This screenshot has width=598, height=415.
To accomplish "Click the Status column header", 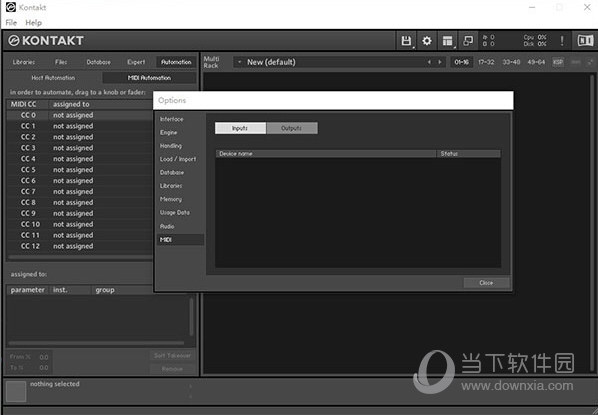I will pos(468,154).
